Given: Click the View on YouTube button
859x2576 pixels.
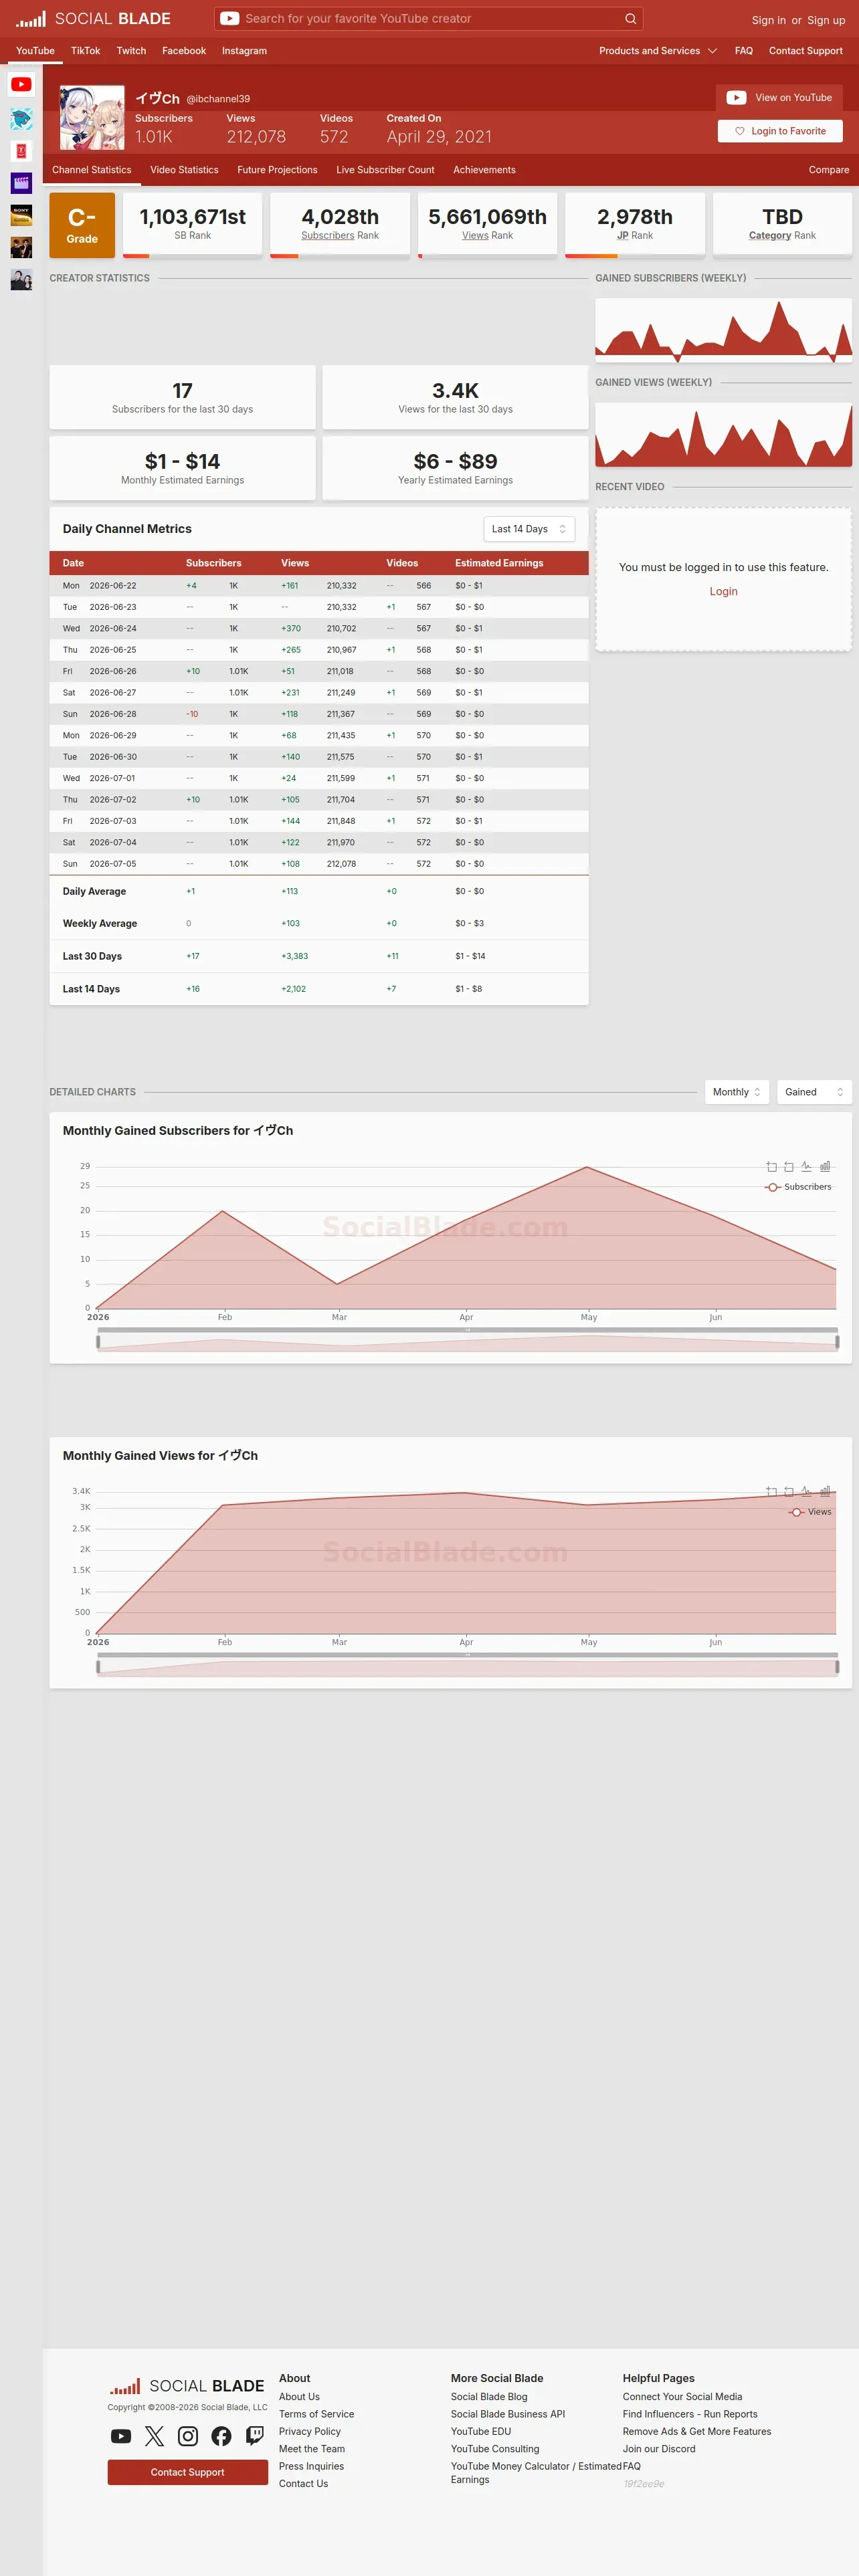Looking at the screenshot, I should click(x=779, y=98).
